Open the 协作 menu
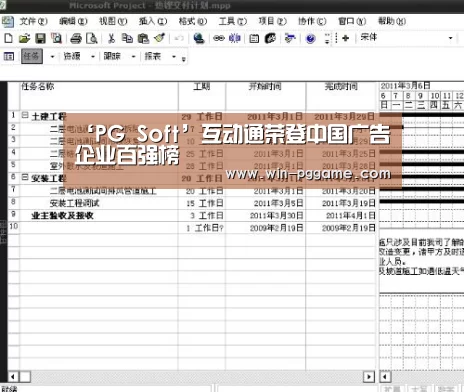The height and width of the screenshot is (392, 464). pyautogui.click(x=312, y=21)
